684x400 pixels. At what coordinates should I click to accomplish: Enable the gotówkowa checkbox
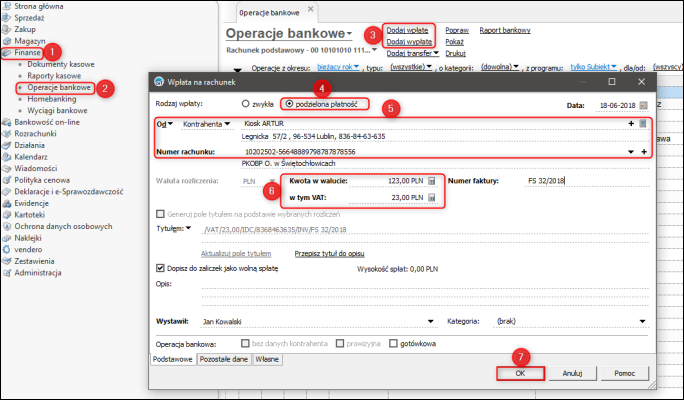393,343
